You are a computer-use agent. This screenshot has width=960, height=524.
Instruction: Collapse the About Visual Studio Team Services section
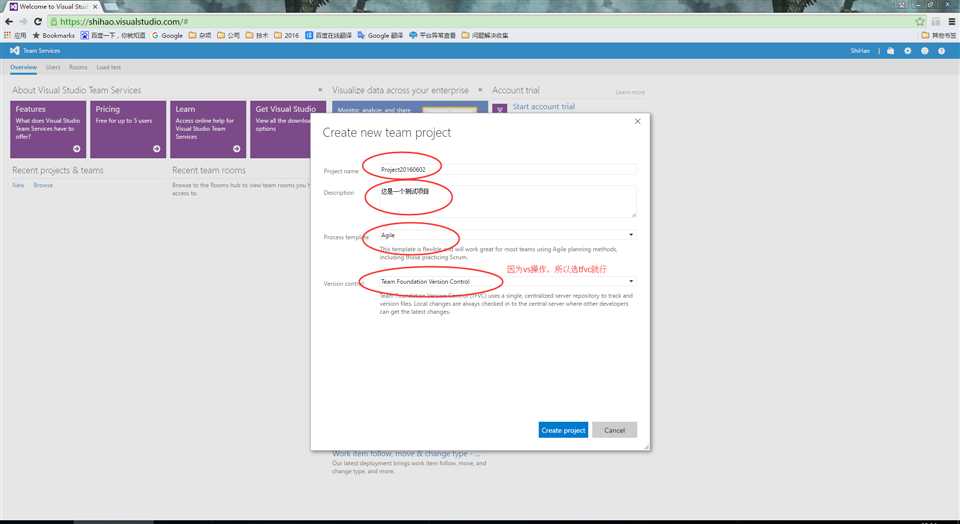(x=320, y=90)
